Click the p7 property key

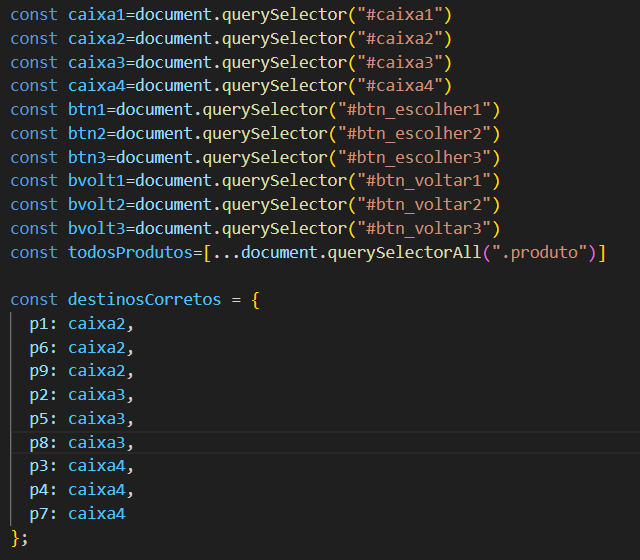tap(38, 514)
